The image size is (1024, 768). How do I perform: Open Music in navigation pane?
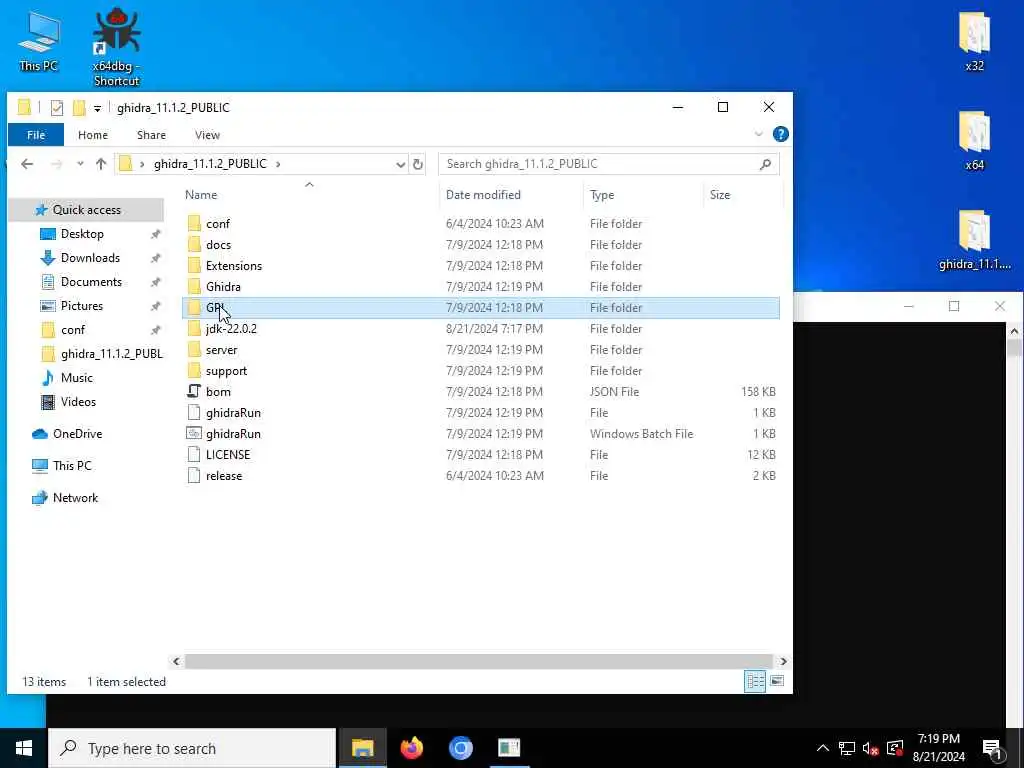76,377
